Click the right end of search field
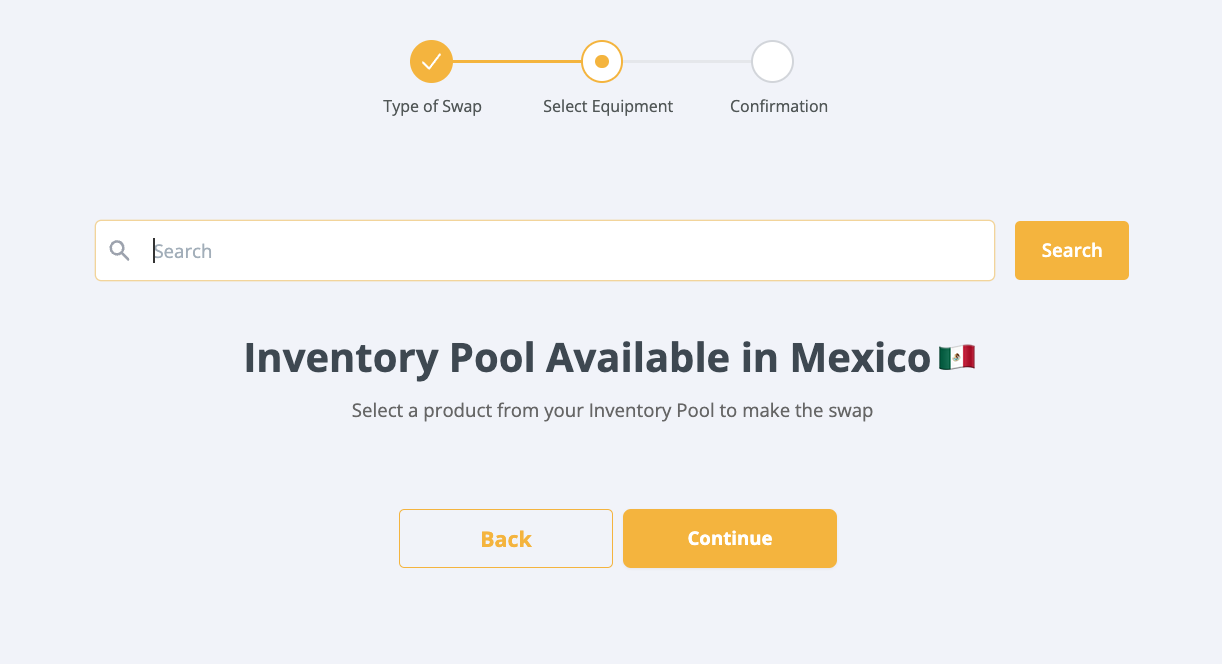1222x664 pixels. click(x=970, y=251)
